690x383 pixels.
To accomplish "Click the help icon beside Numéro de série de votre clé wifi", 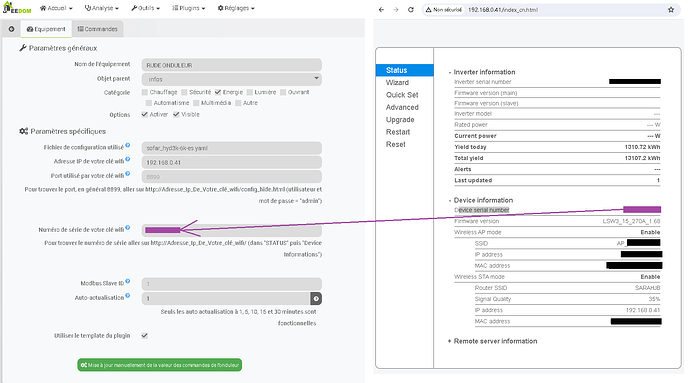I will click(128, 228).
